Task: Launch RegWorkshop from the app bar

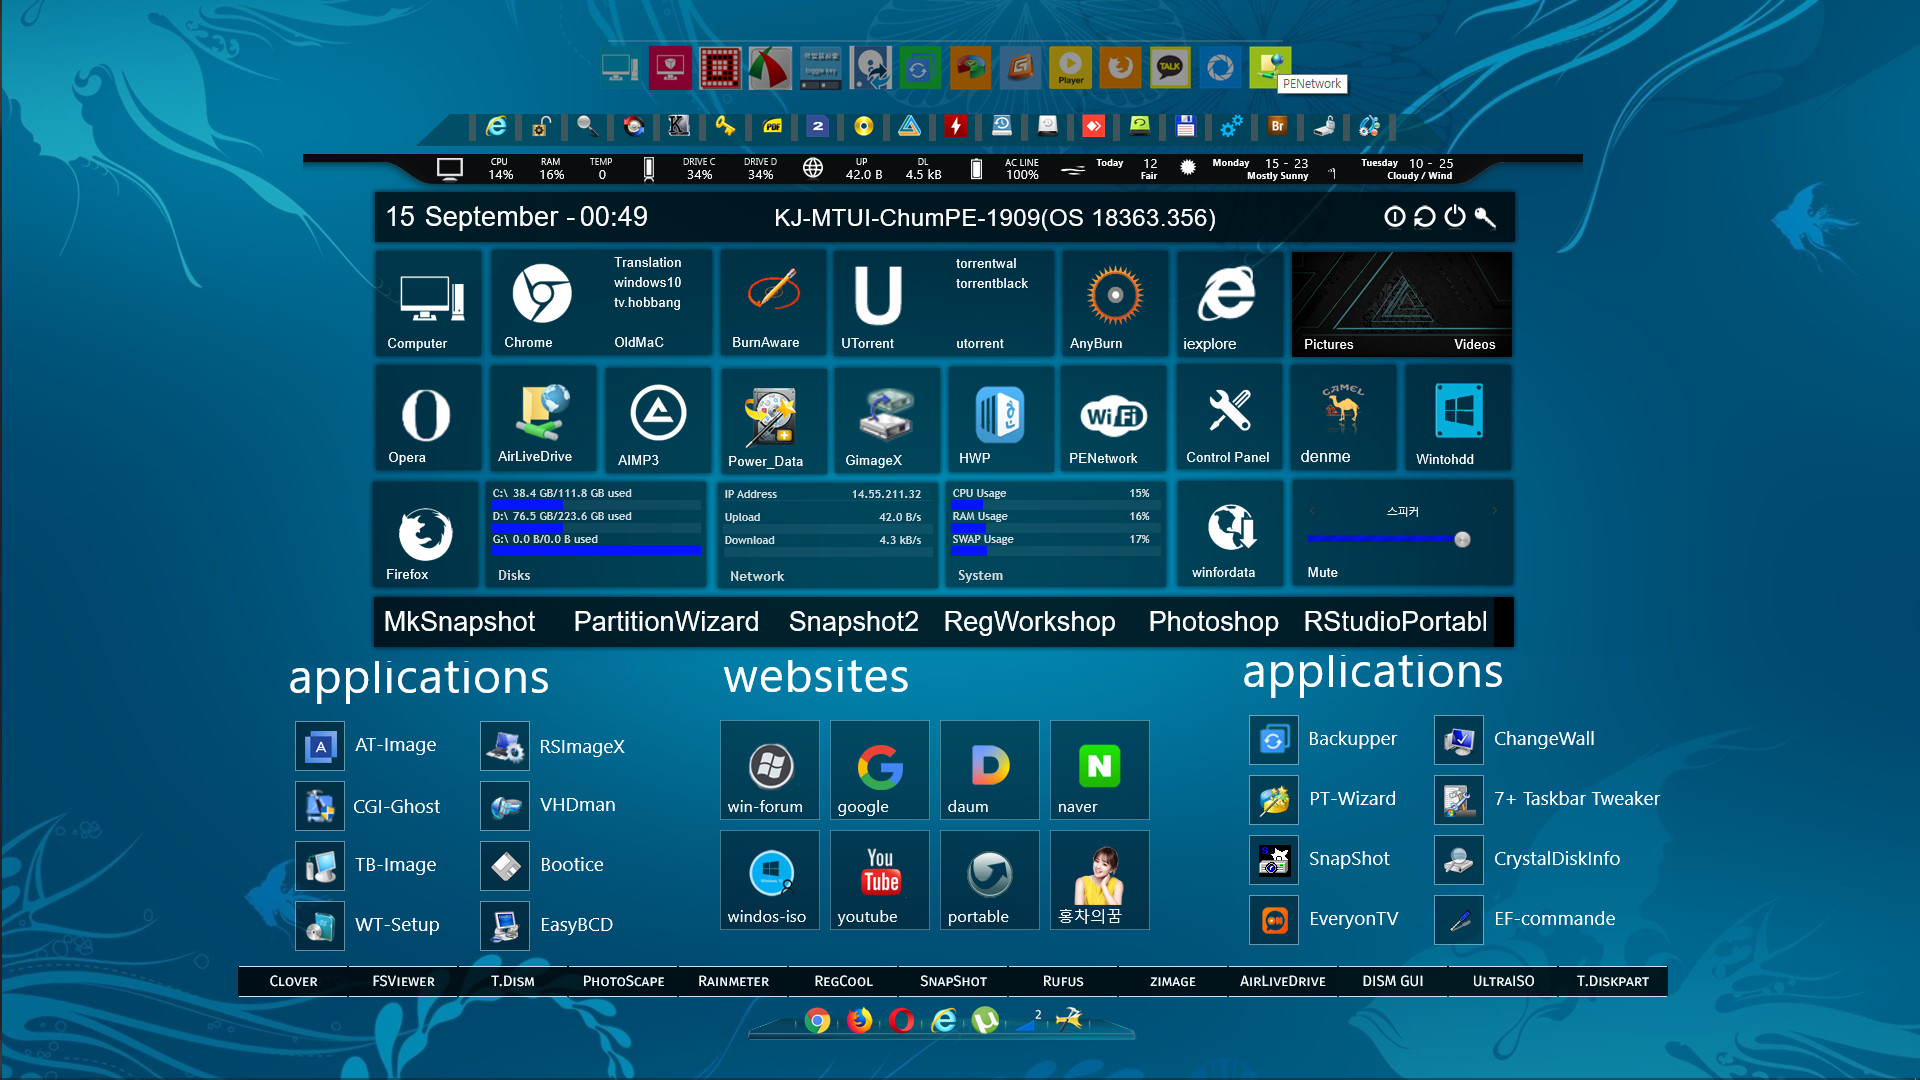Action: (1029, 621)
